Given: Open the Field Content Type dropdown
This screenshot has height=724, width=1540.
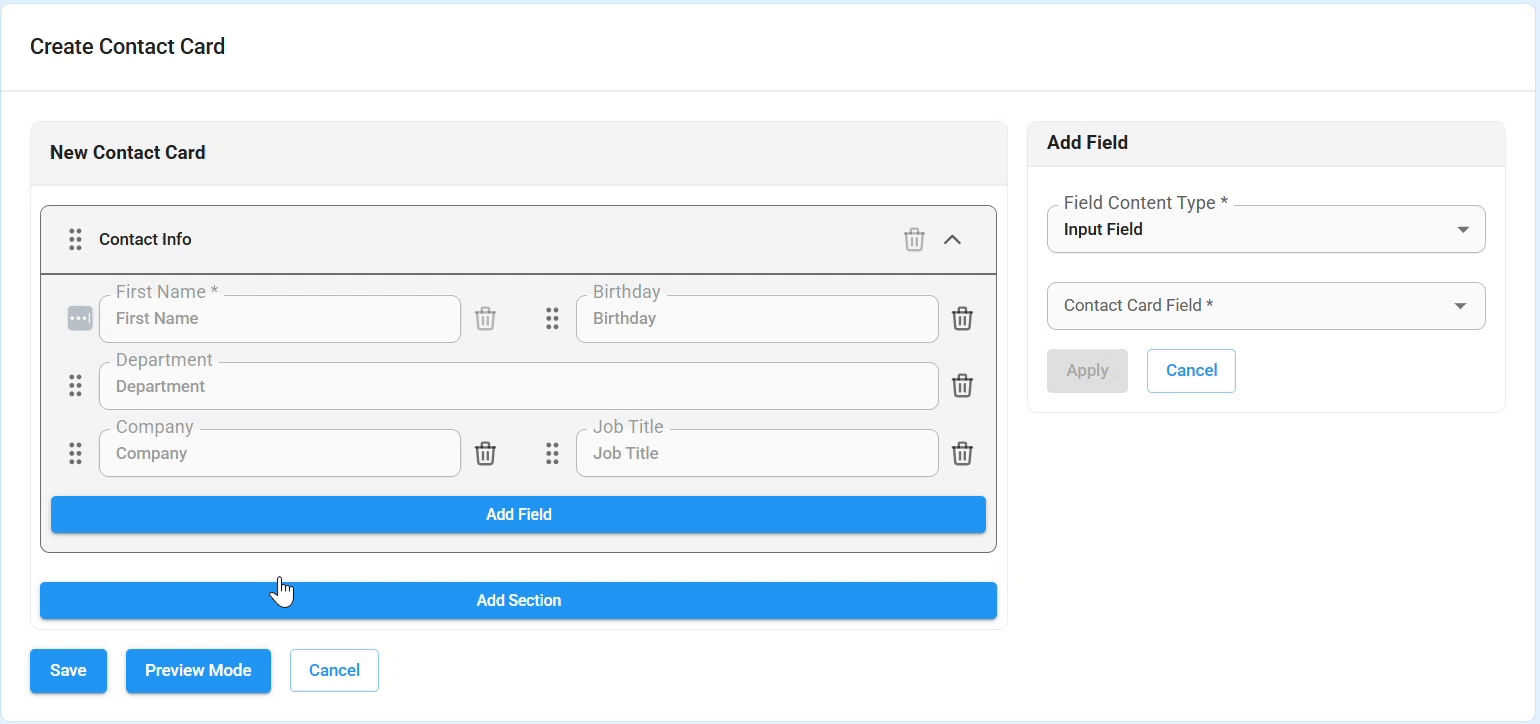Looking at the screenshot, I should click(1266, 229).
